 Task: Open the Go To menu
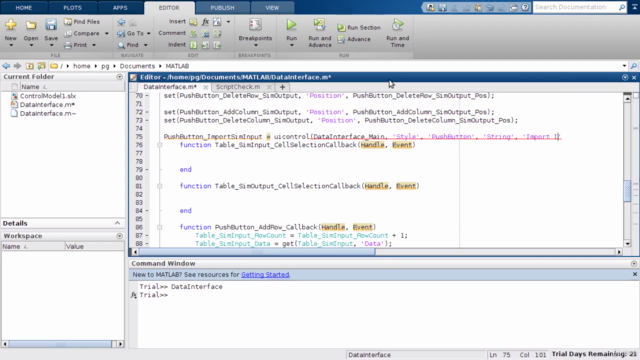tap(133, 33)
